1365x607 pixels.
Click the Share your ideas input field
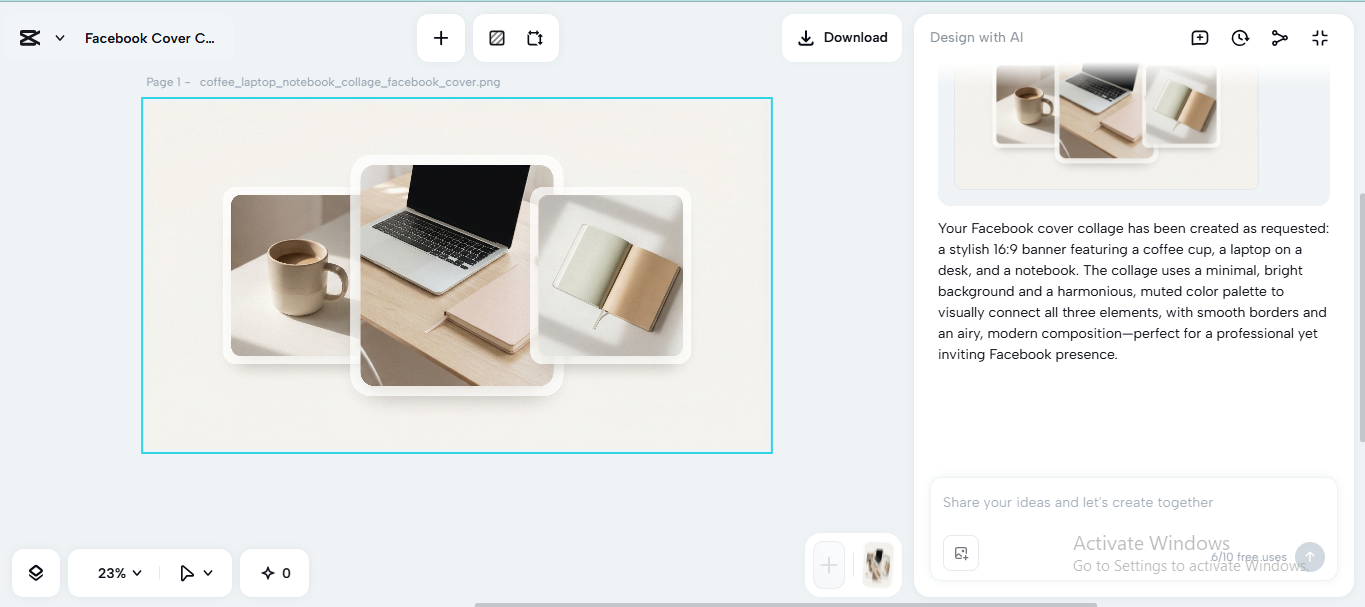(x=1134, y=503)
